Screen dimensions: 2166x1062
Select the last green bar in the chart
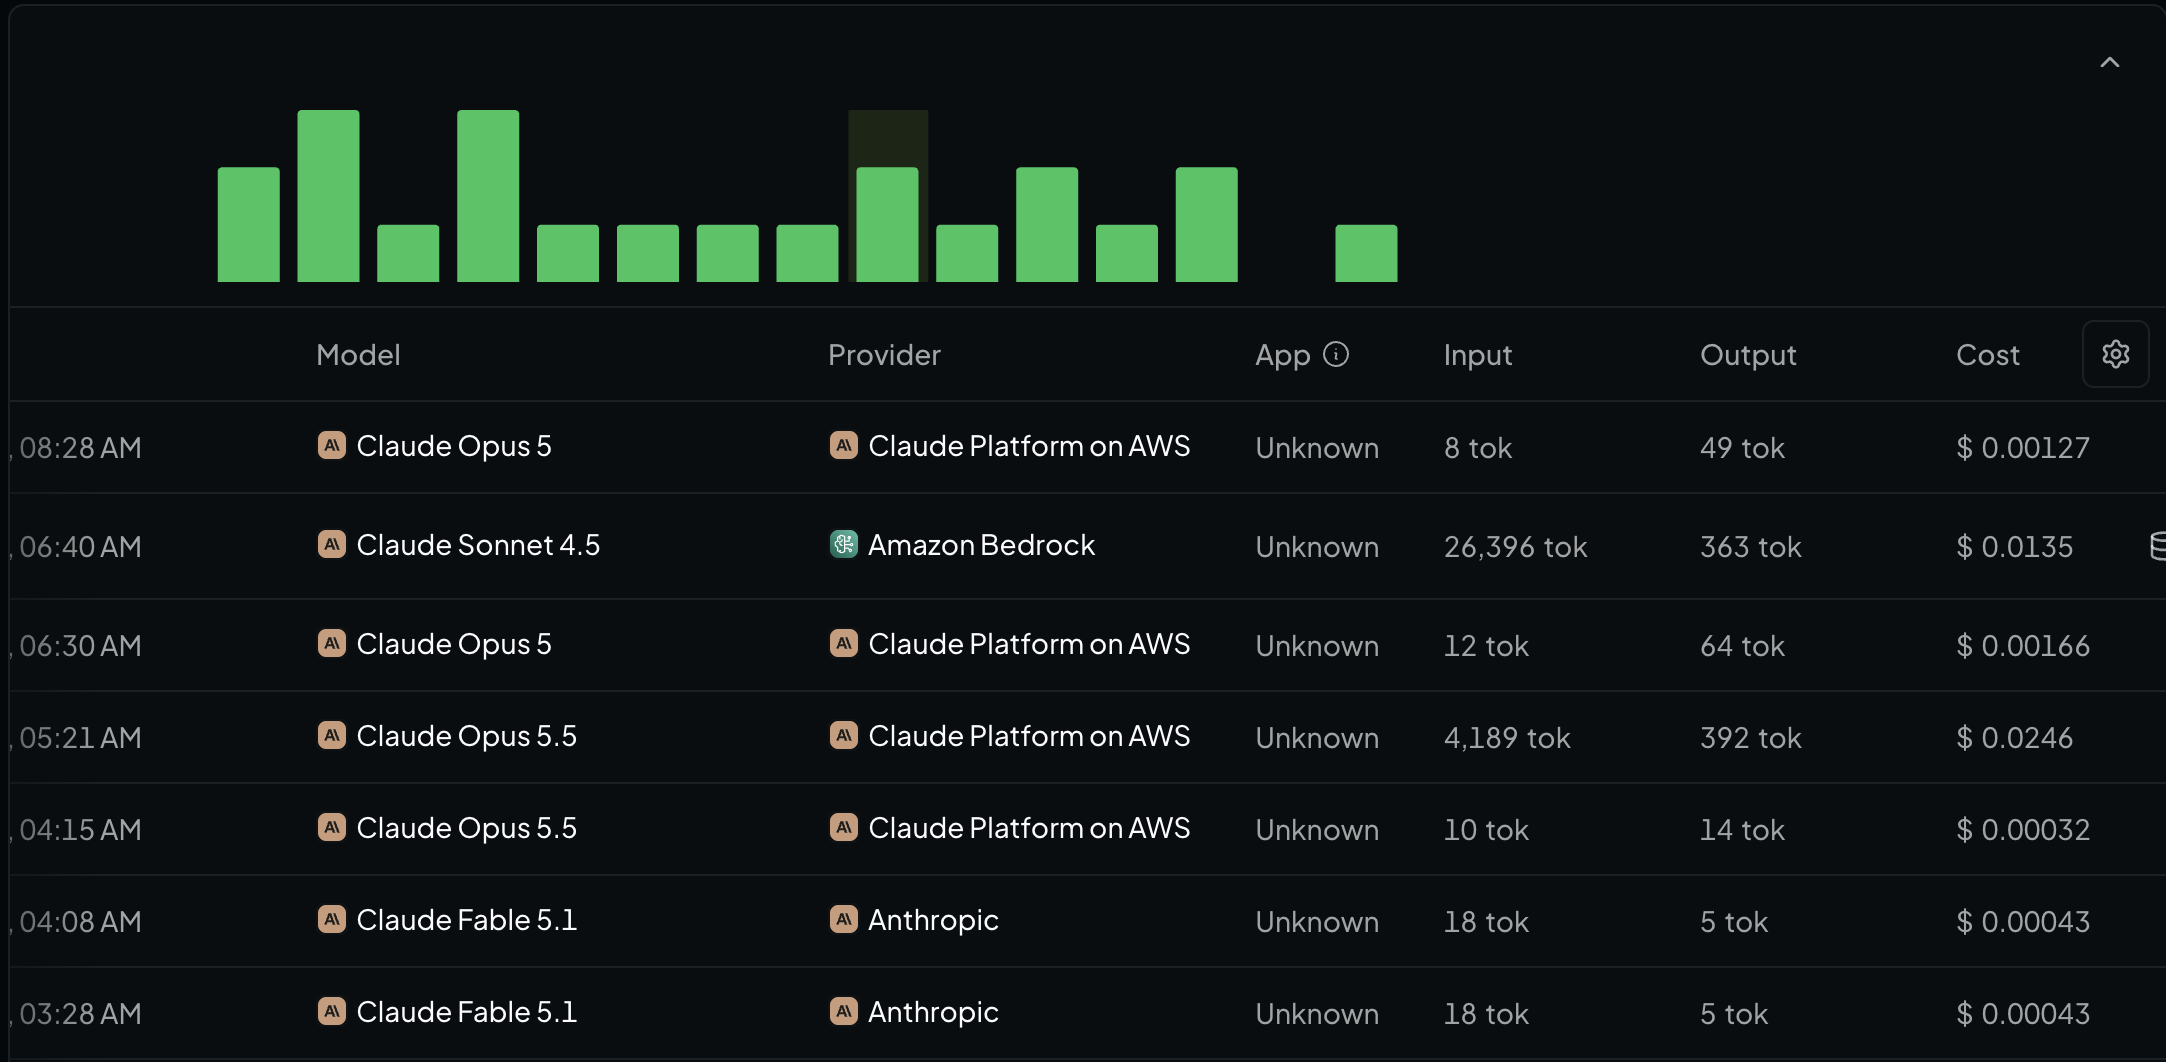(1366, 253)
